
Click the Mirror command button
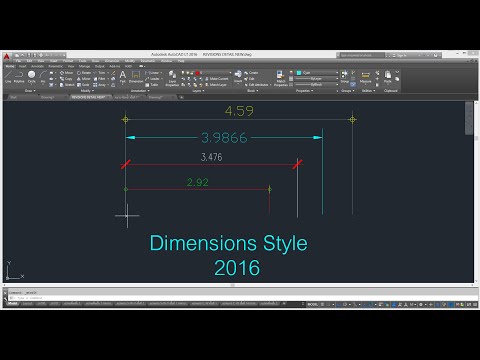coord(83,79)
